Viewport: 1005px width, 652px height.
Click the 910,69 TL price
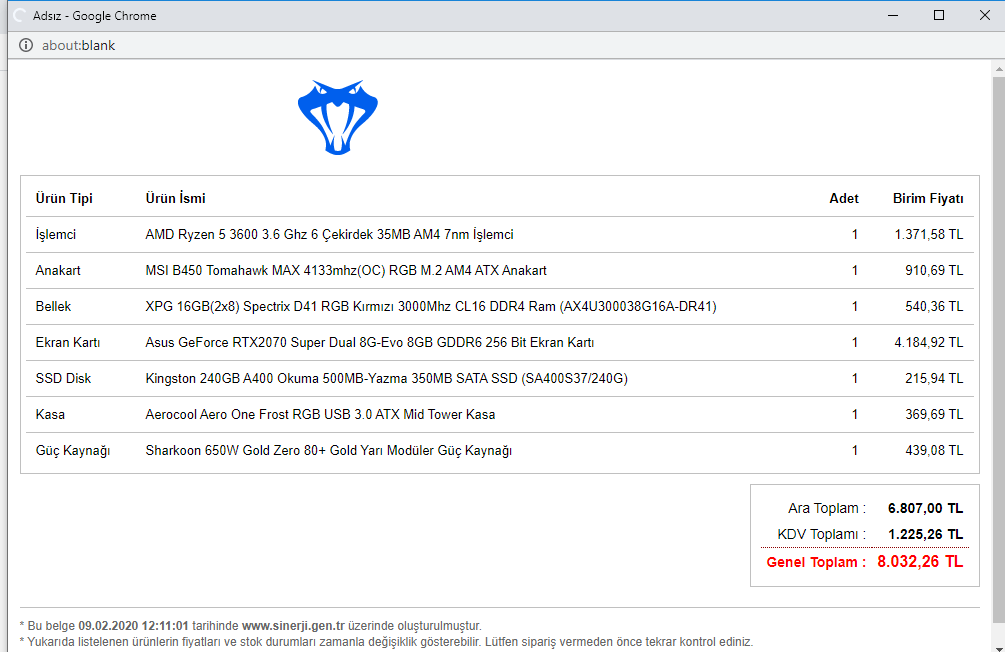(x=934, y=271)
